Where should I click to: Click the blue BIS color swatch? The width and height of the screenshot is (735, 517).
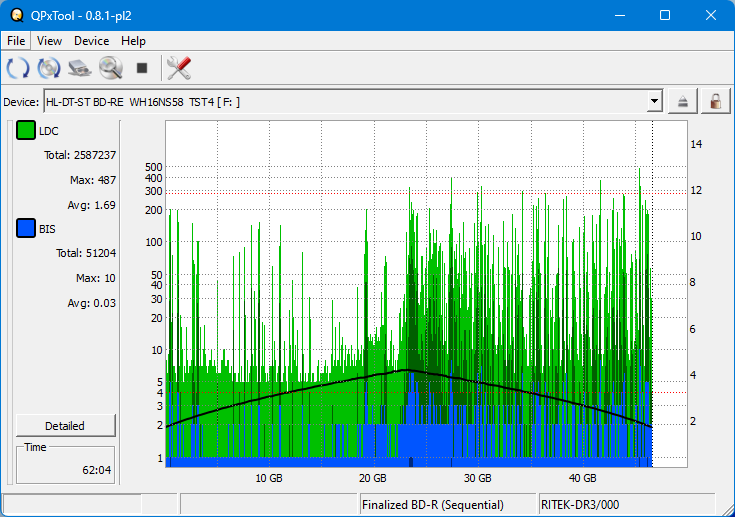pyautogui.click(x=26, y=228)
